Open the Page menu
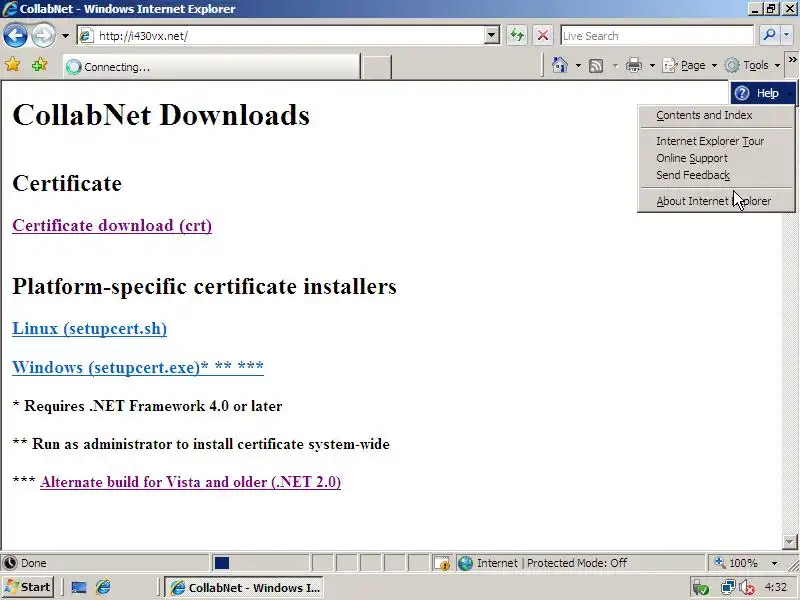Image resolution: width=800 pixels, height=600 pixels. 689,65
